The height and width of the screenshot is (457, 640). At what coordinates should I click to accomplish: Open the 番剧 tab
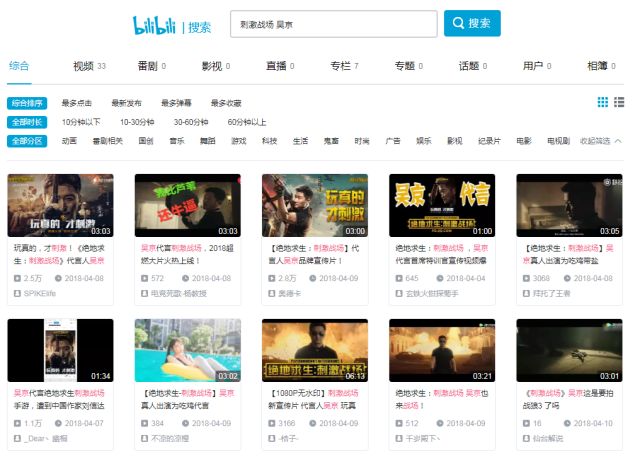coord(151,66)
